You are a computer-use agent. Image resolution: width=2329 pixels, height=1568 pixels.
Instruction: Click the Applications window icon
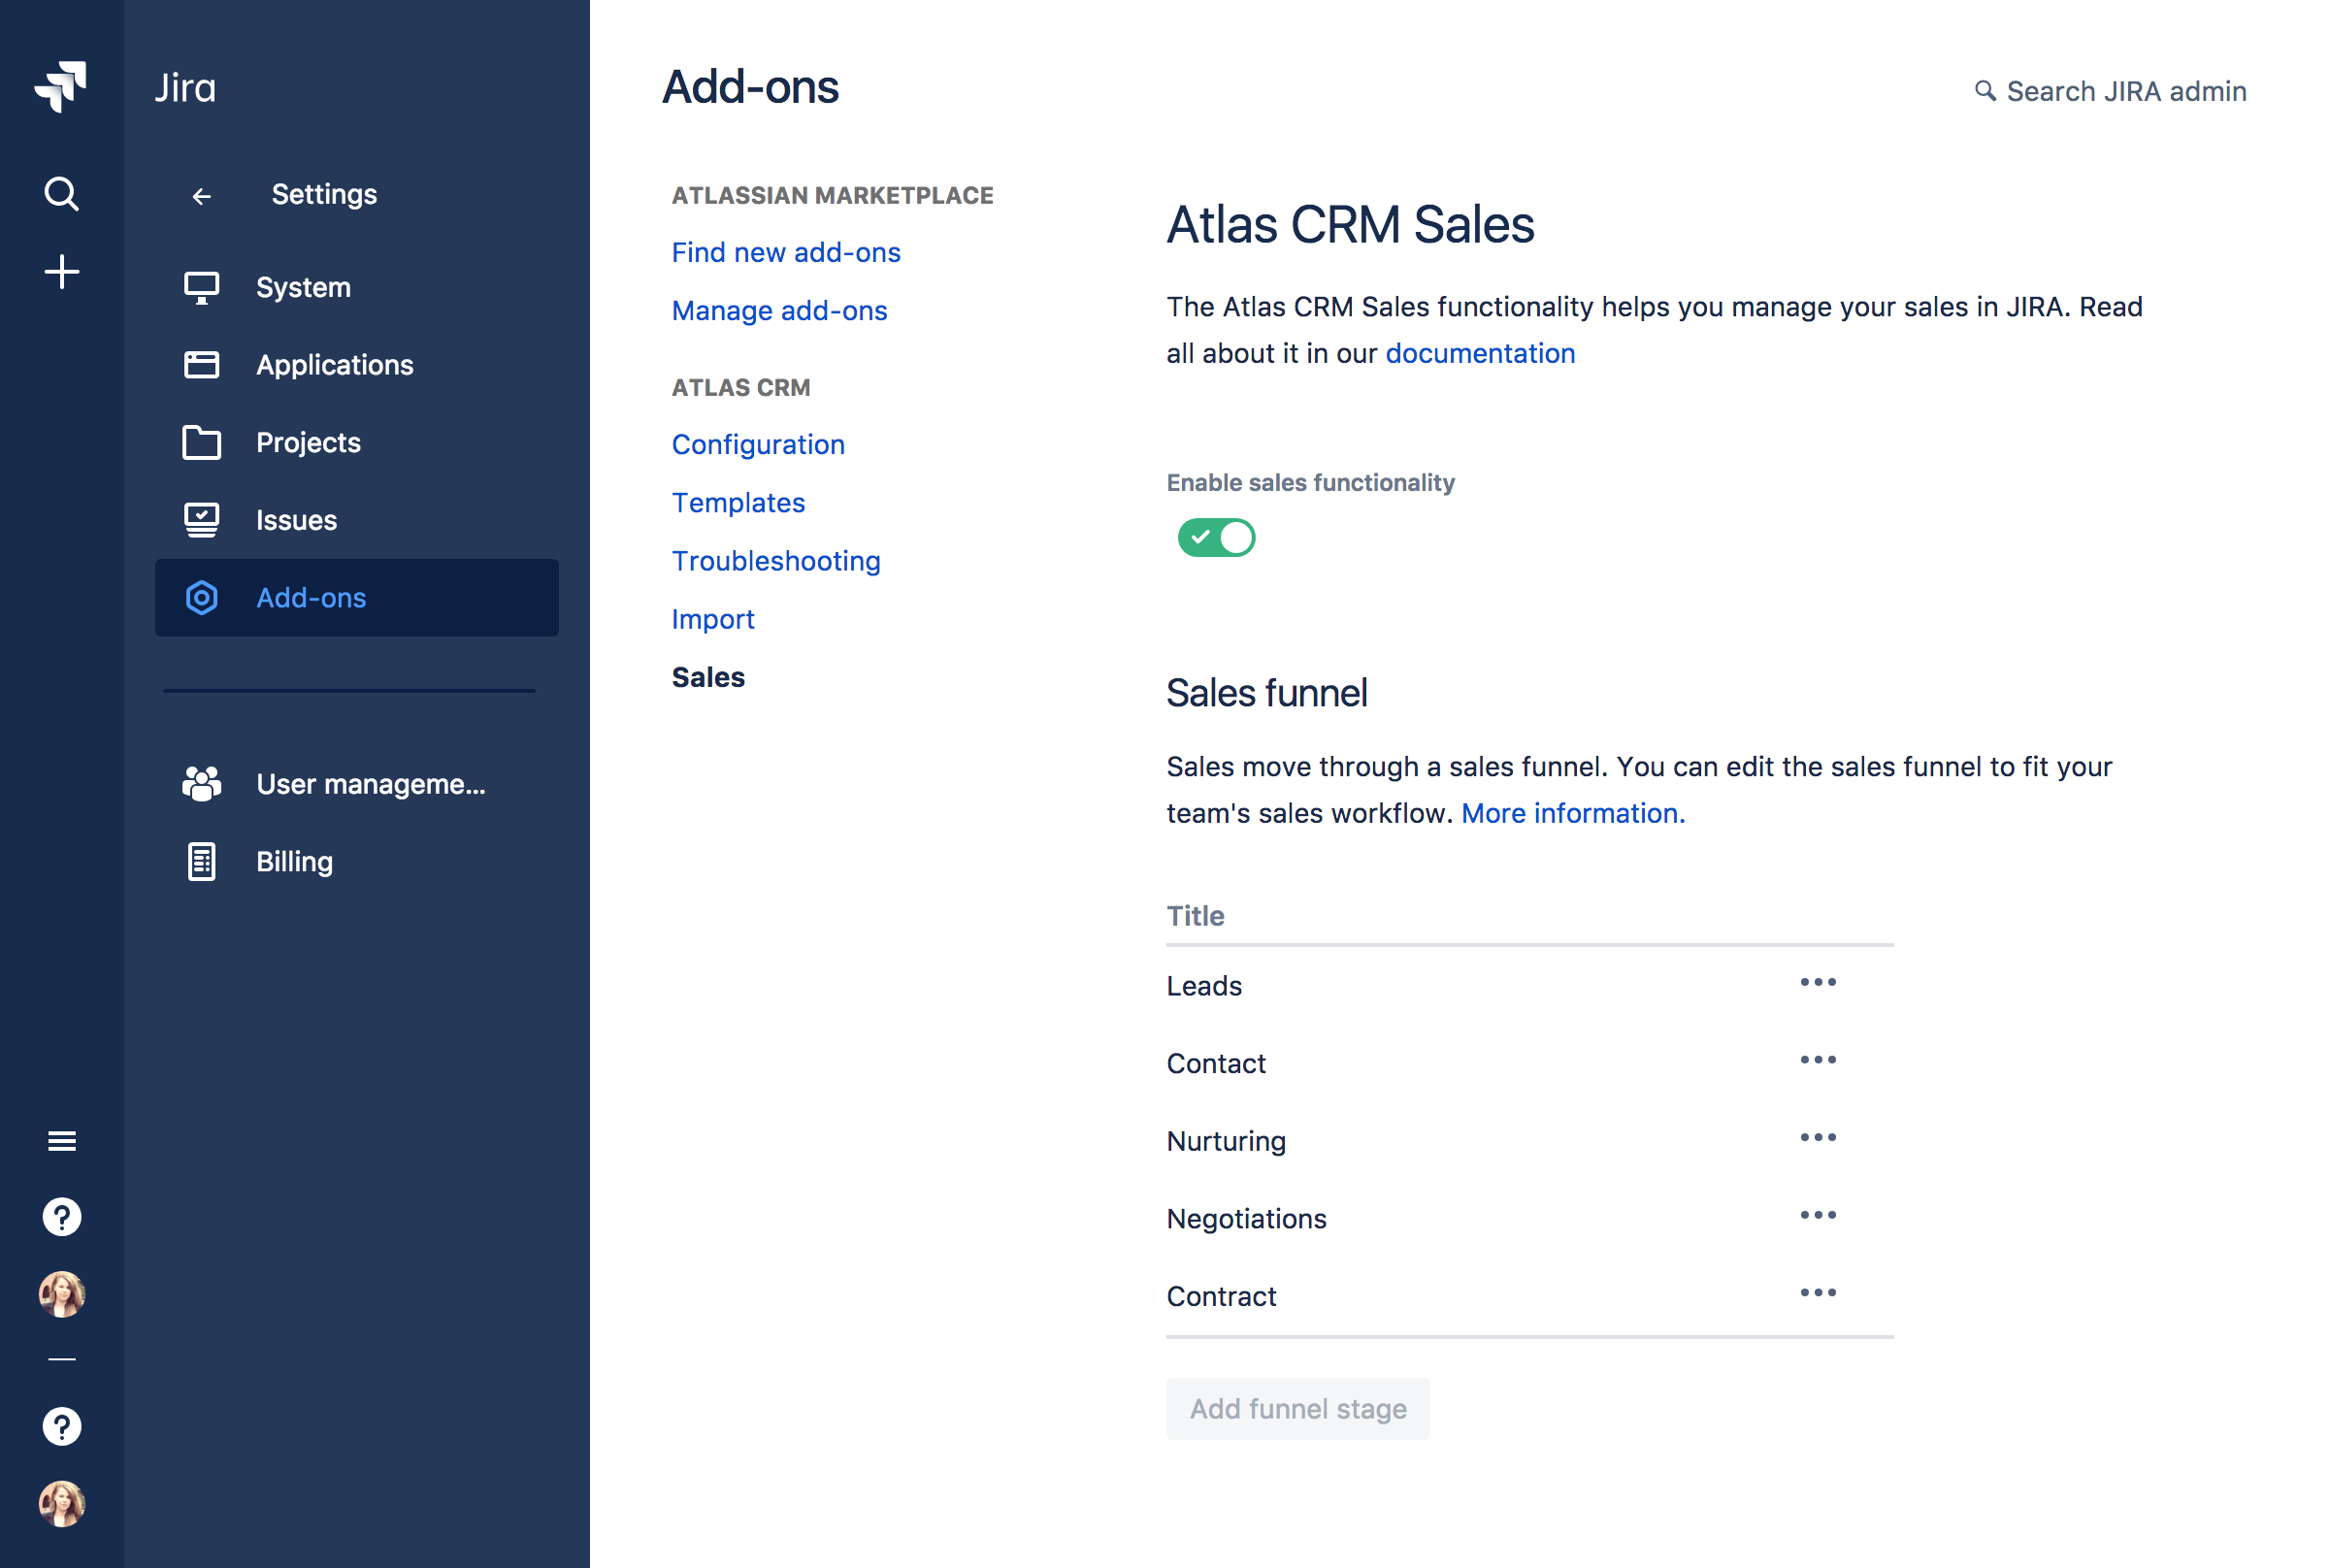click(201, 365)
